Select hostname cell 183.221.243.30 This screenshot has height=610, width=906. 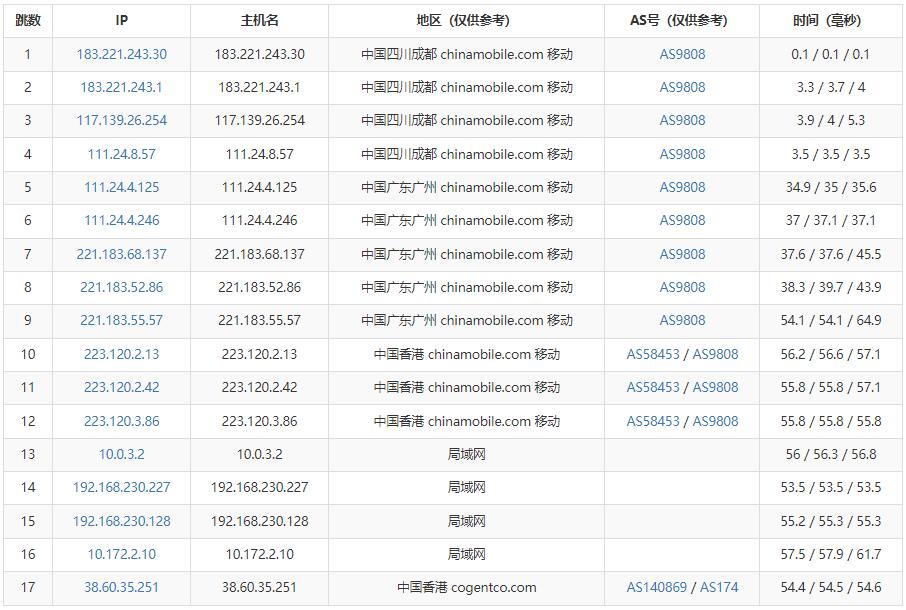(x=259, y=54)
